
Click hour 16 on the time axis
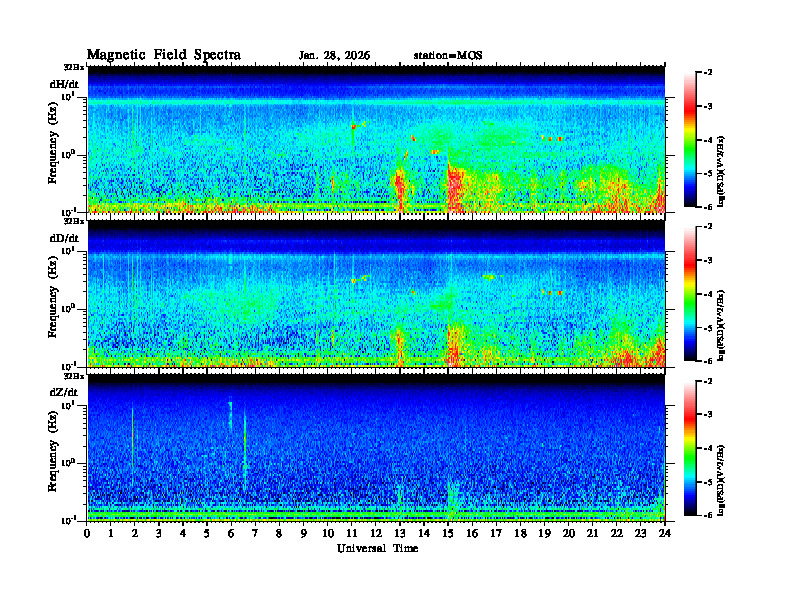(472, 534)
